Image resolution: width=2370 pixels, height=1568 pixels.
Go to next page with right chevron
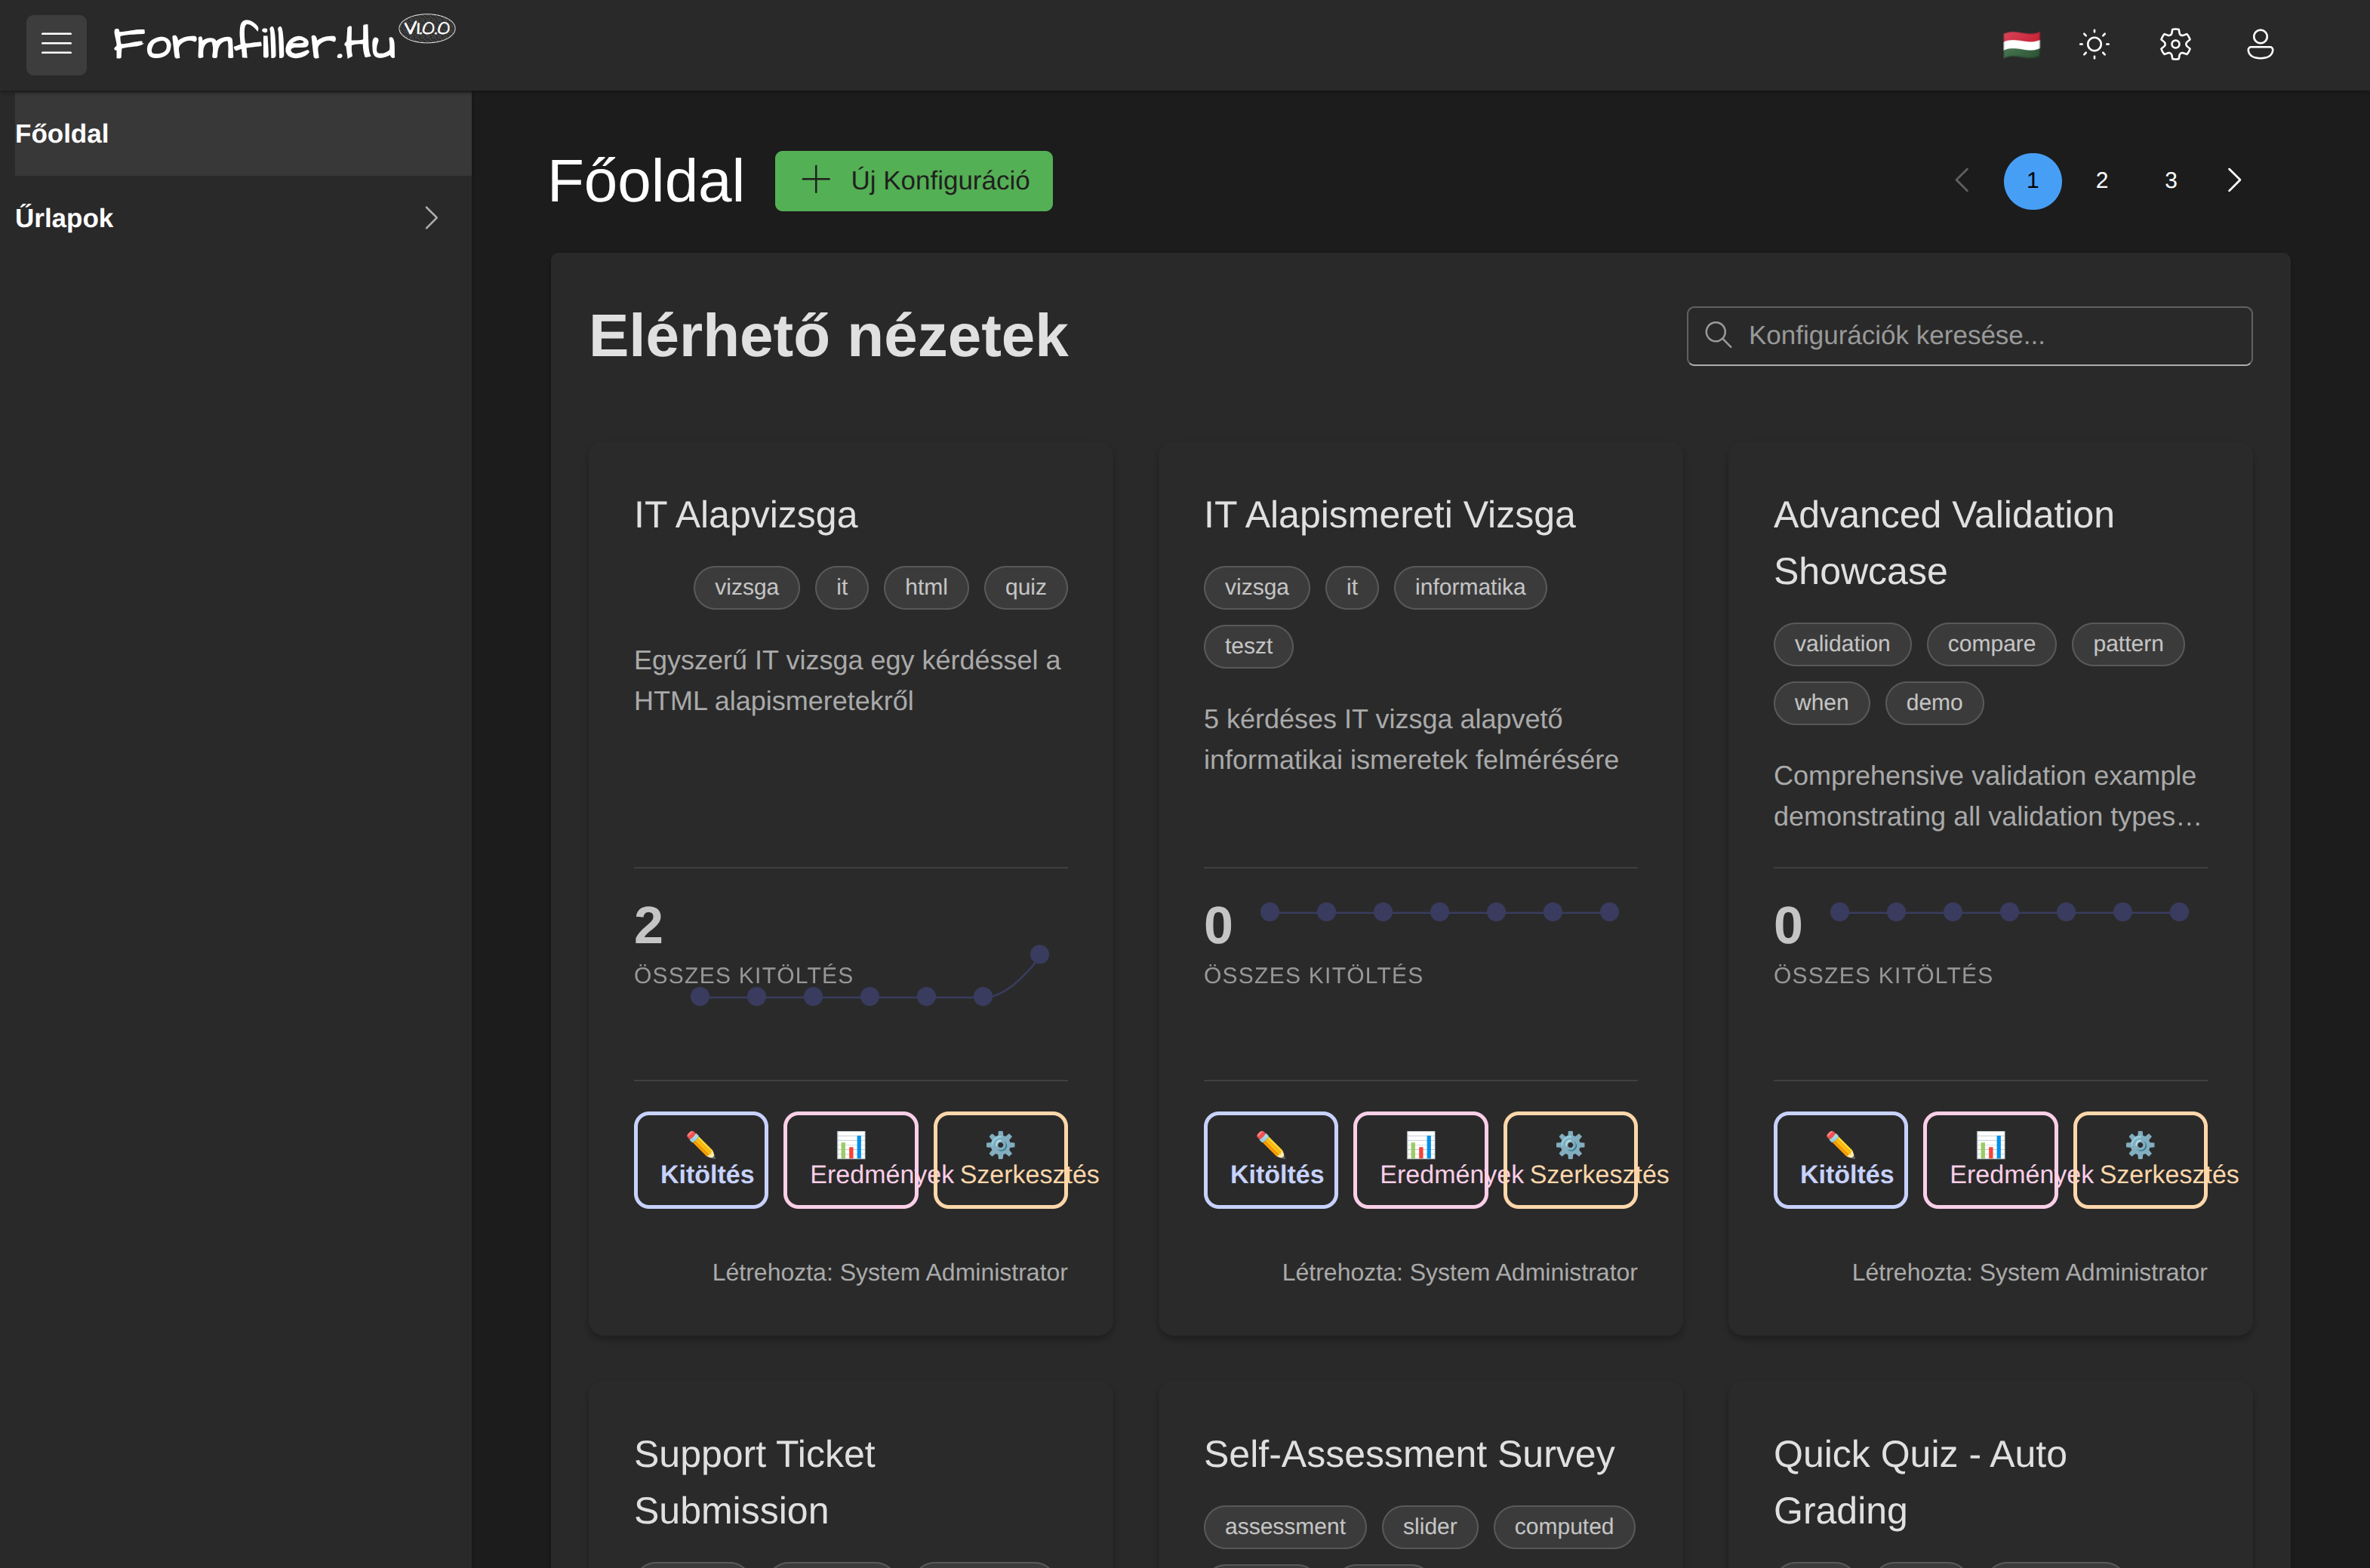pyautogui.click(x=2234, y=180)
